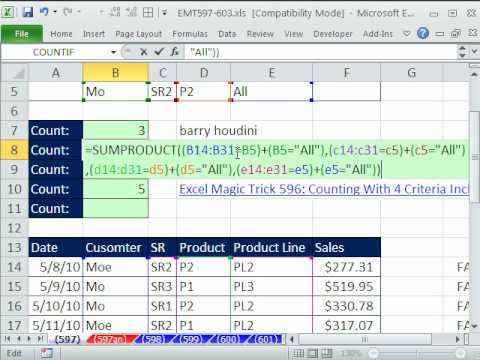Toggle minimize the ribbon caret

[407, 34]
